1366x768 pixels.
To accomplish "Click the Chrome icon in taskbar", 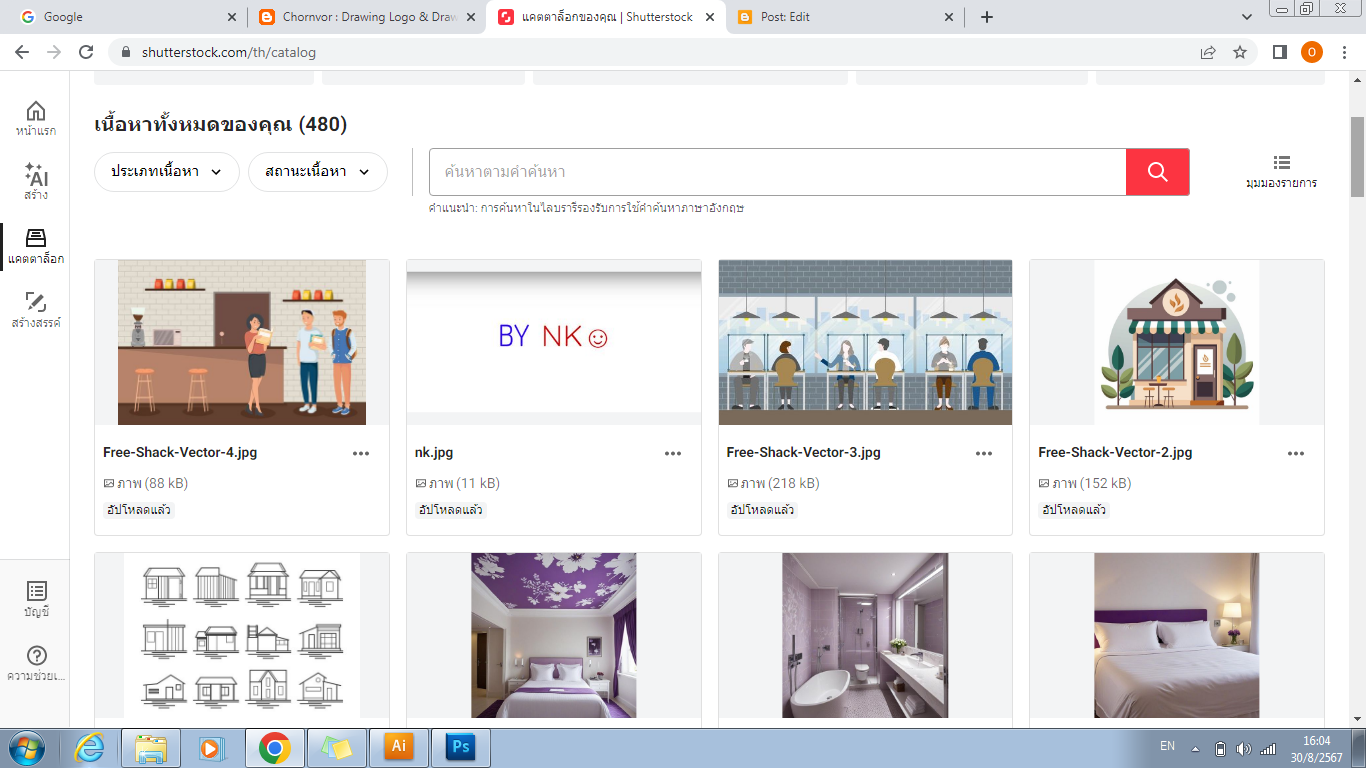I will (274, 747).
